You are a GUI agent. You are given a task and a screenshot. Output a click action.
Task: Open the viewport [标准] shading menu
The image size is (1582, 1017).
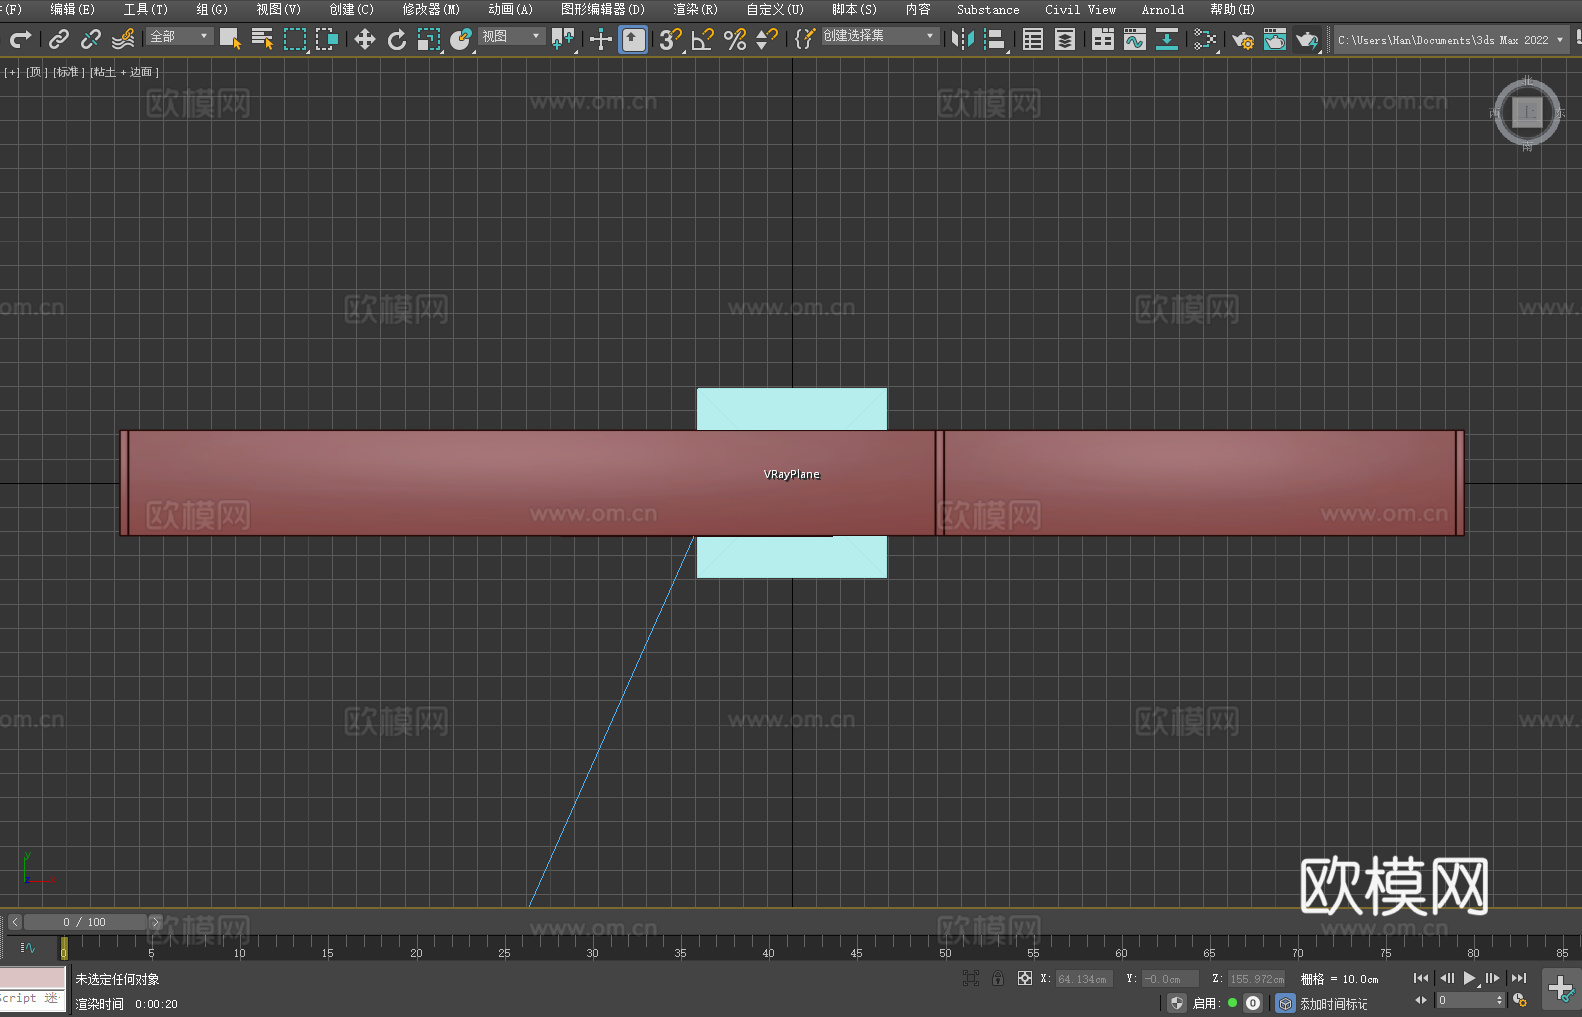coord(68,72)
